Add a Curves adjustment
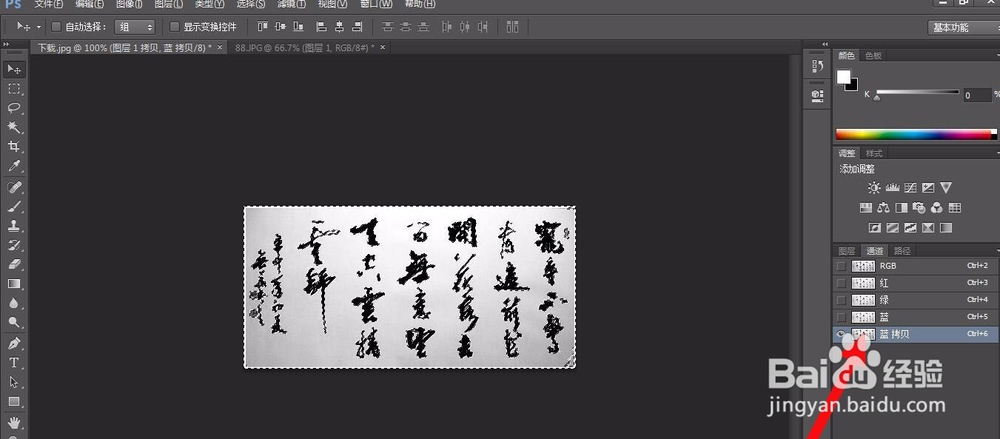This screenshot has width=1000, height=439. (910, 188)
